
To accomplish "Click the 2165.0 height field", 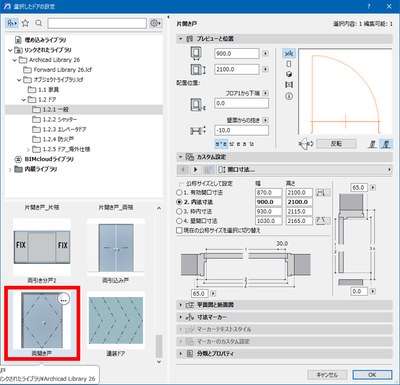I will [299, 221].
